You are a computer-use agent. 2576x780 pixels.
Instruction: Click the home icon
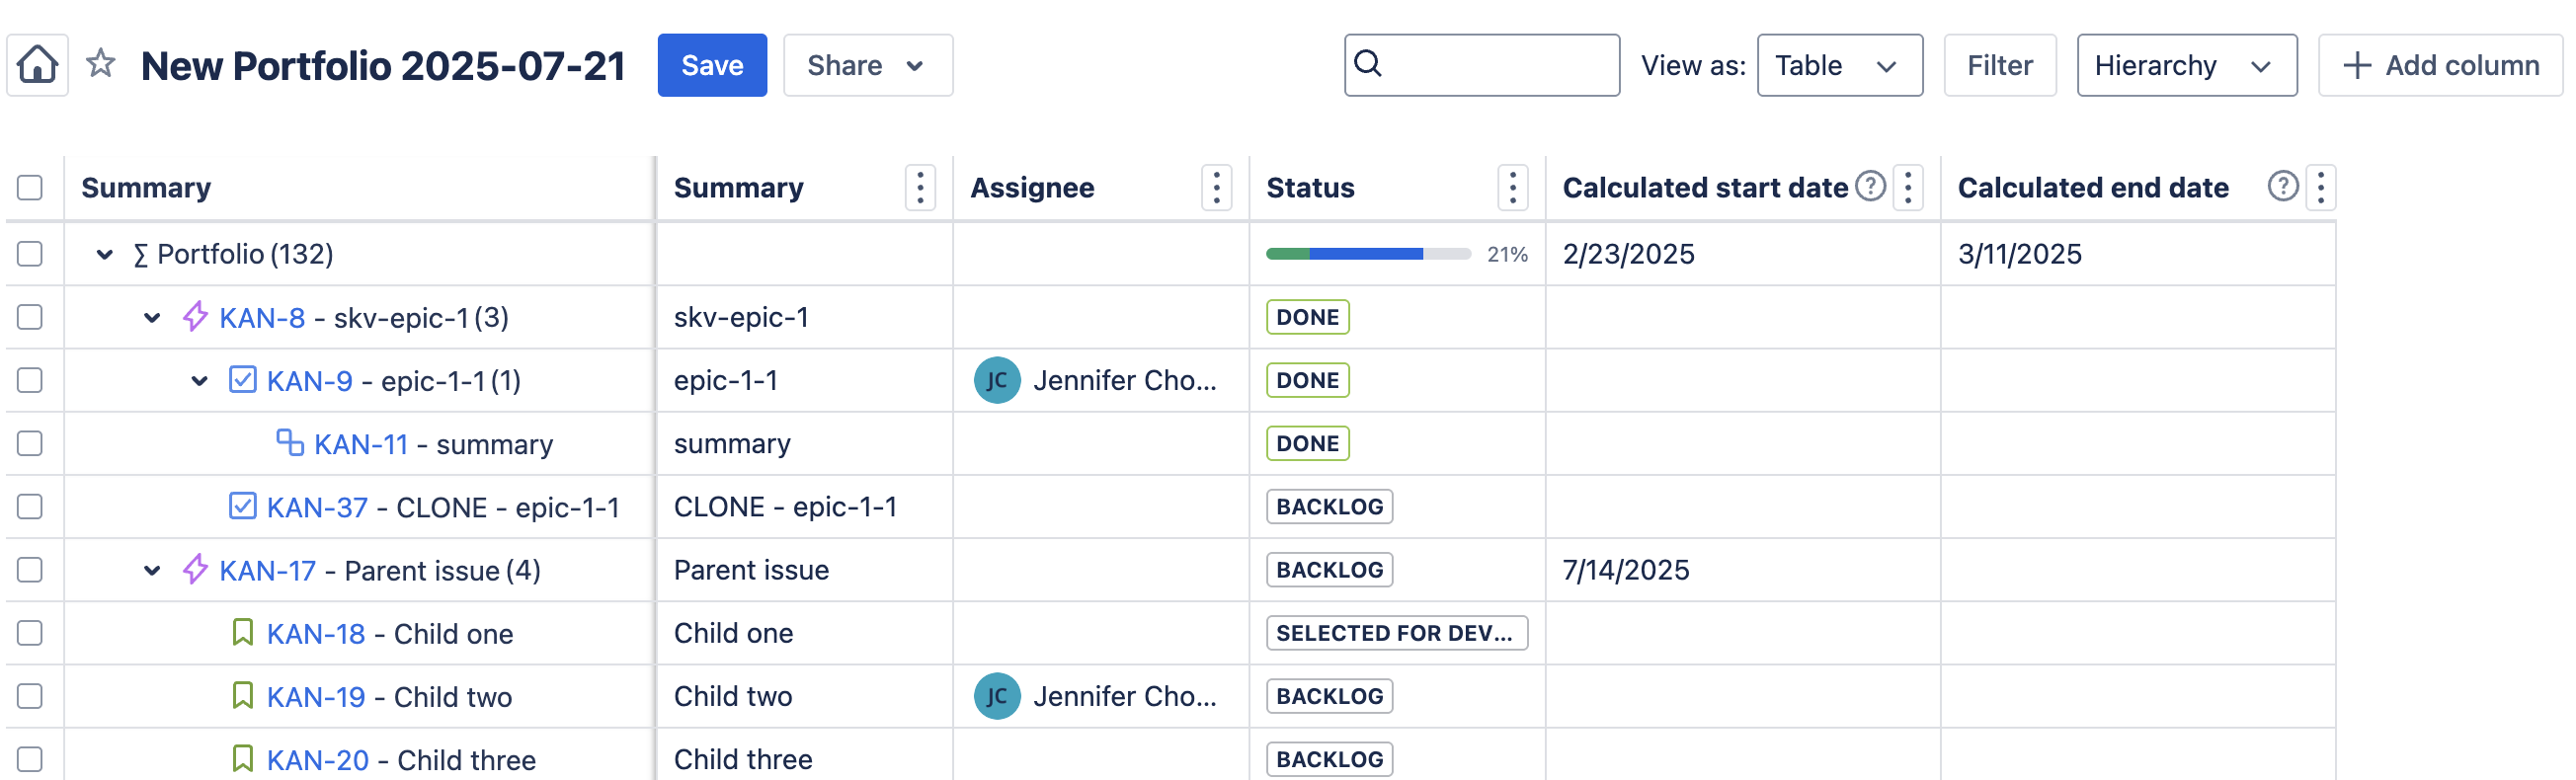coord(37,65)
